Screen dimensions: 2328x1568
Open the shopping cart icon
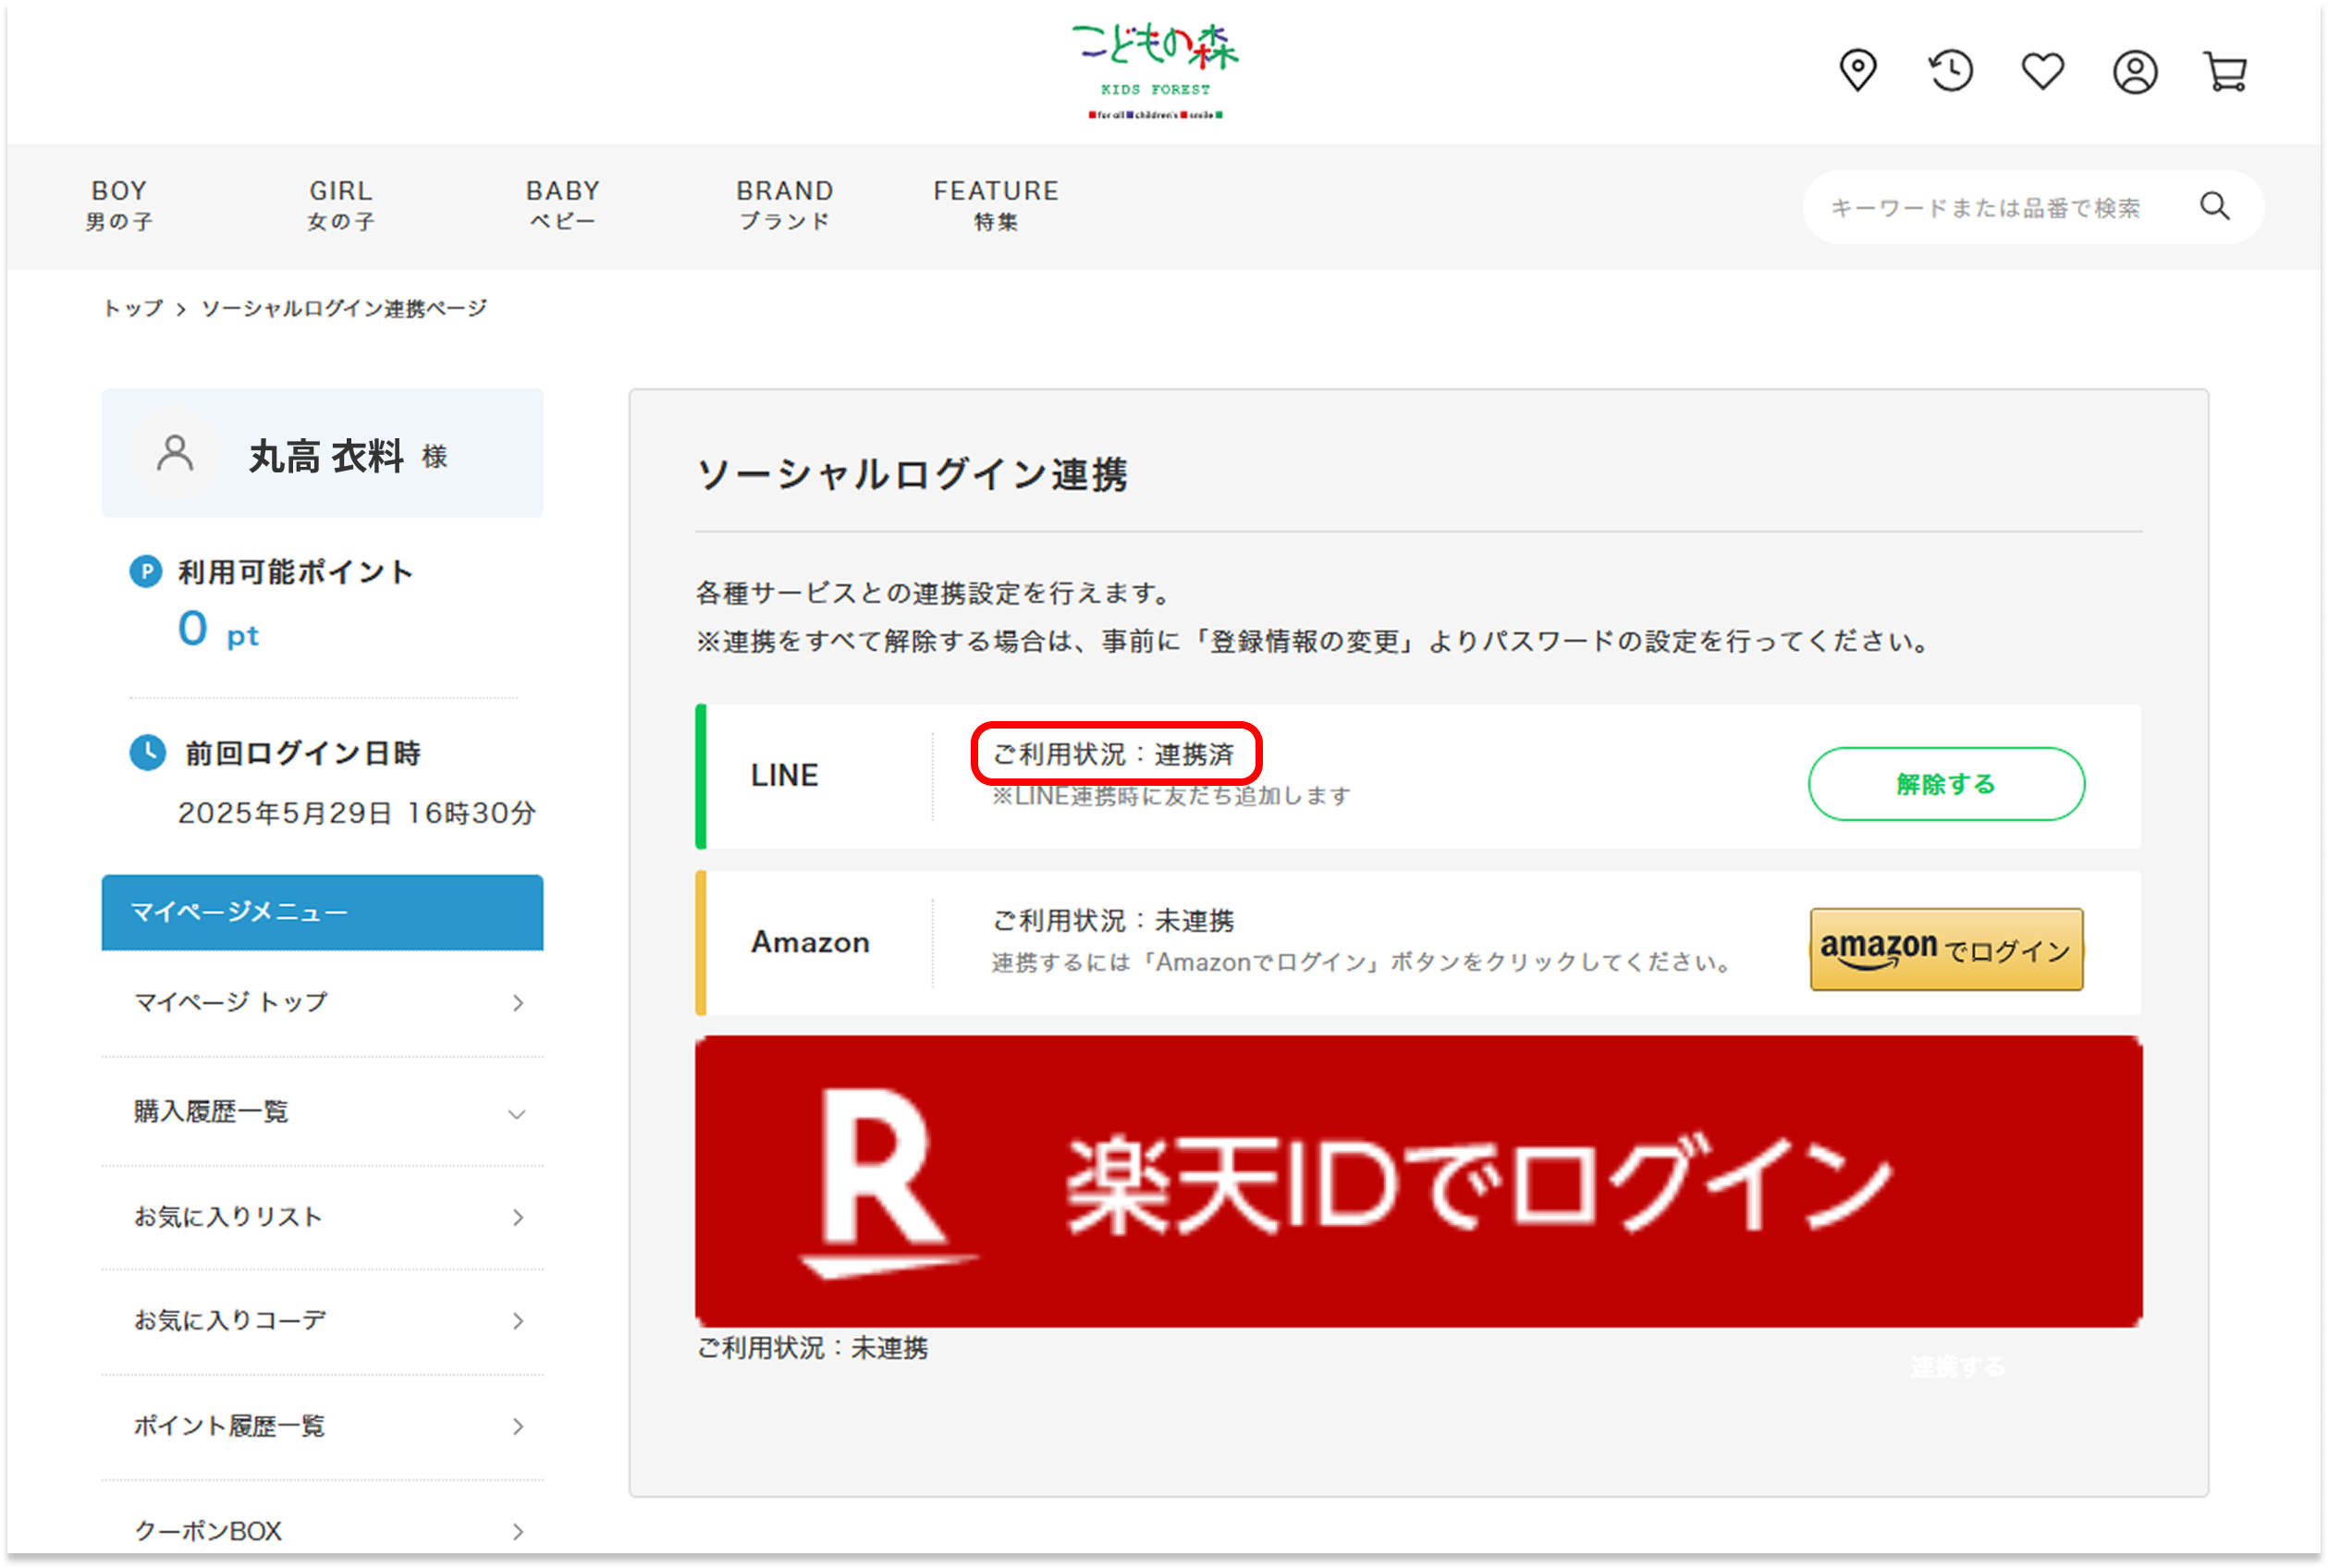2226,72
